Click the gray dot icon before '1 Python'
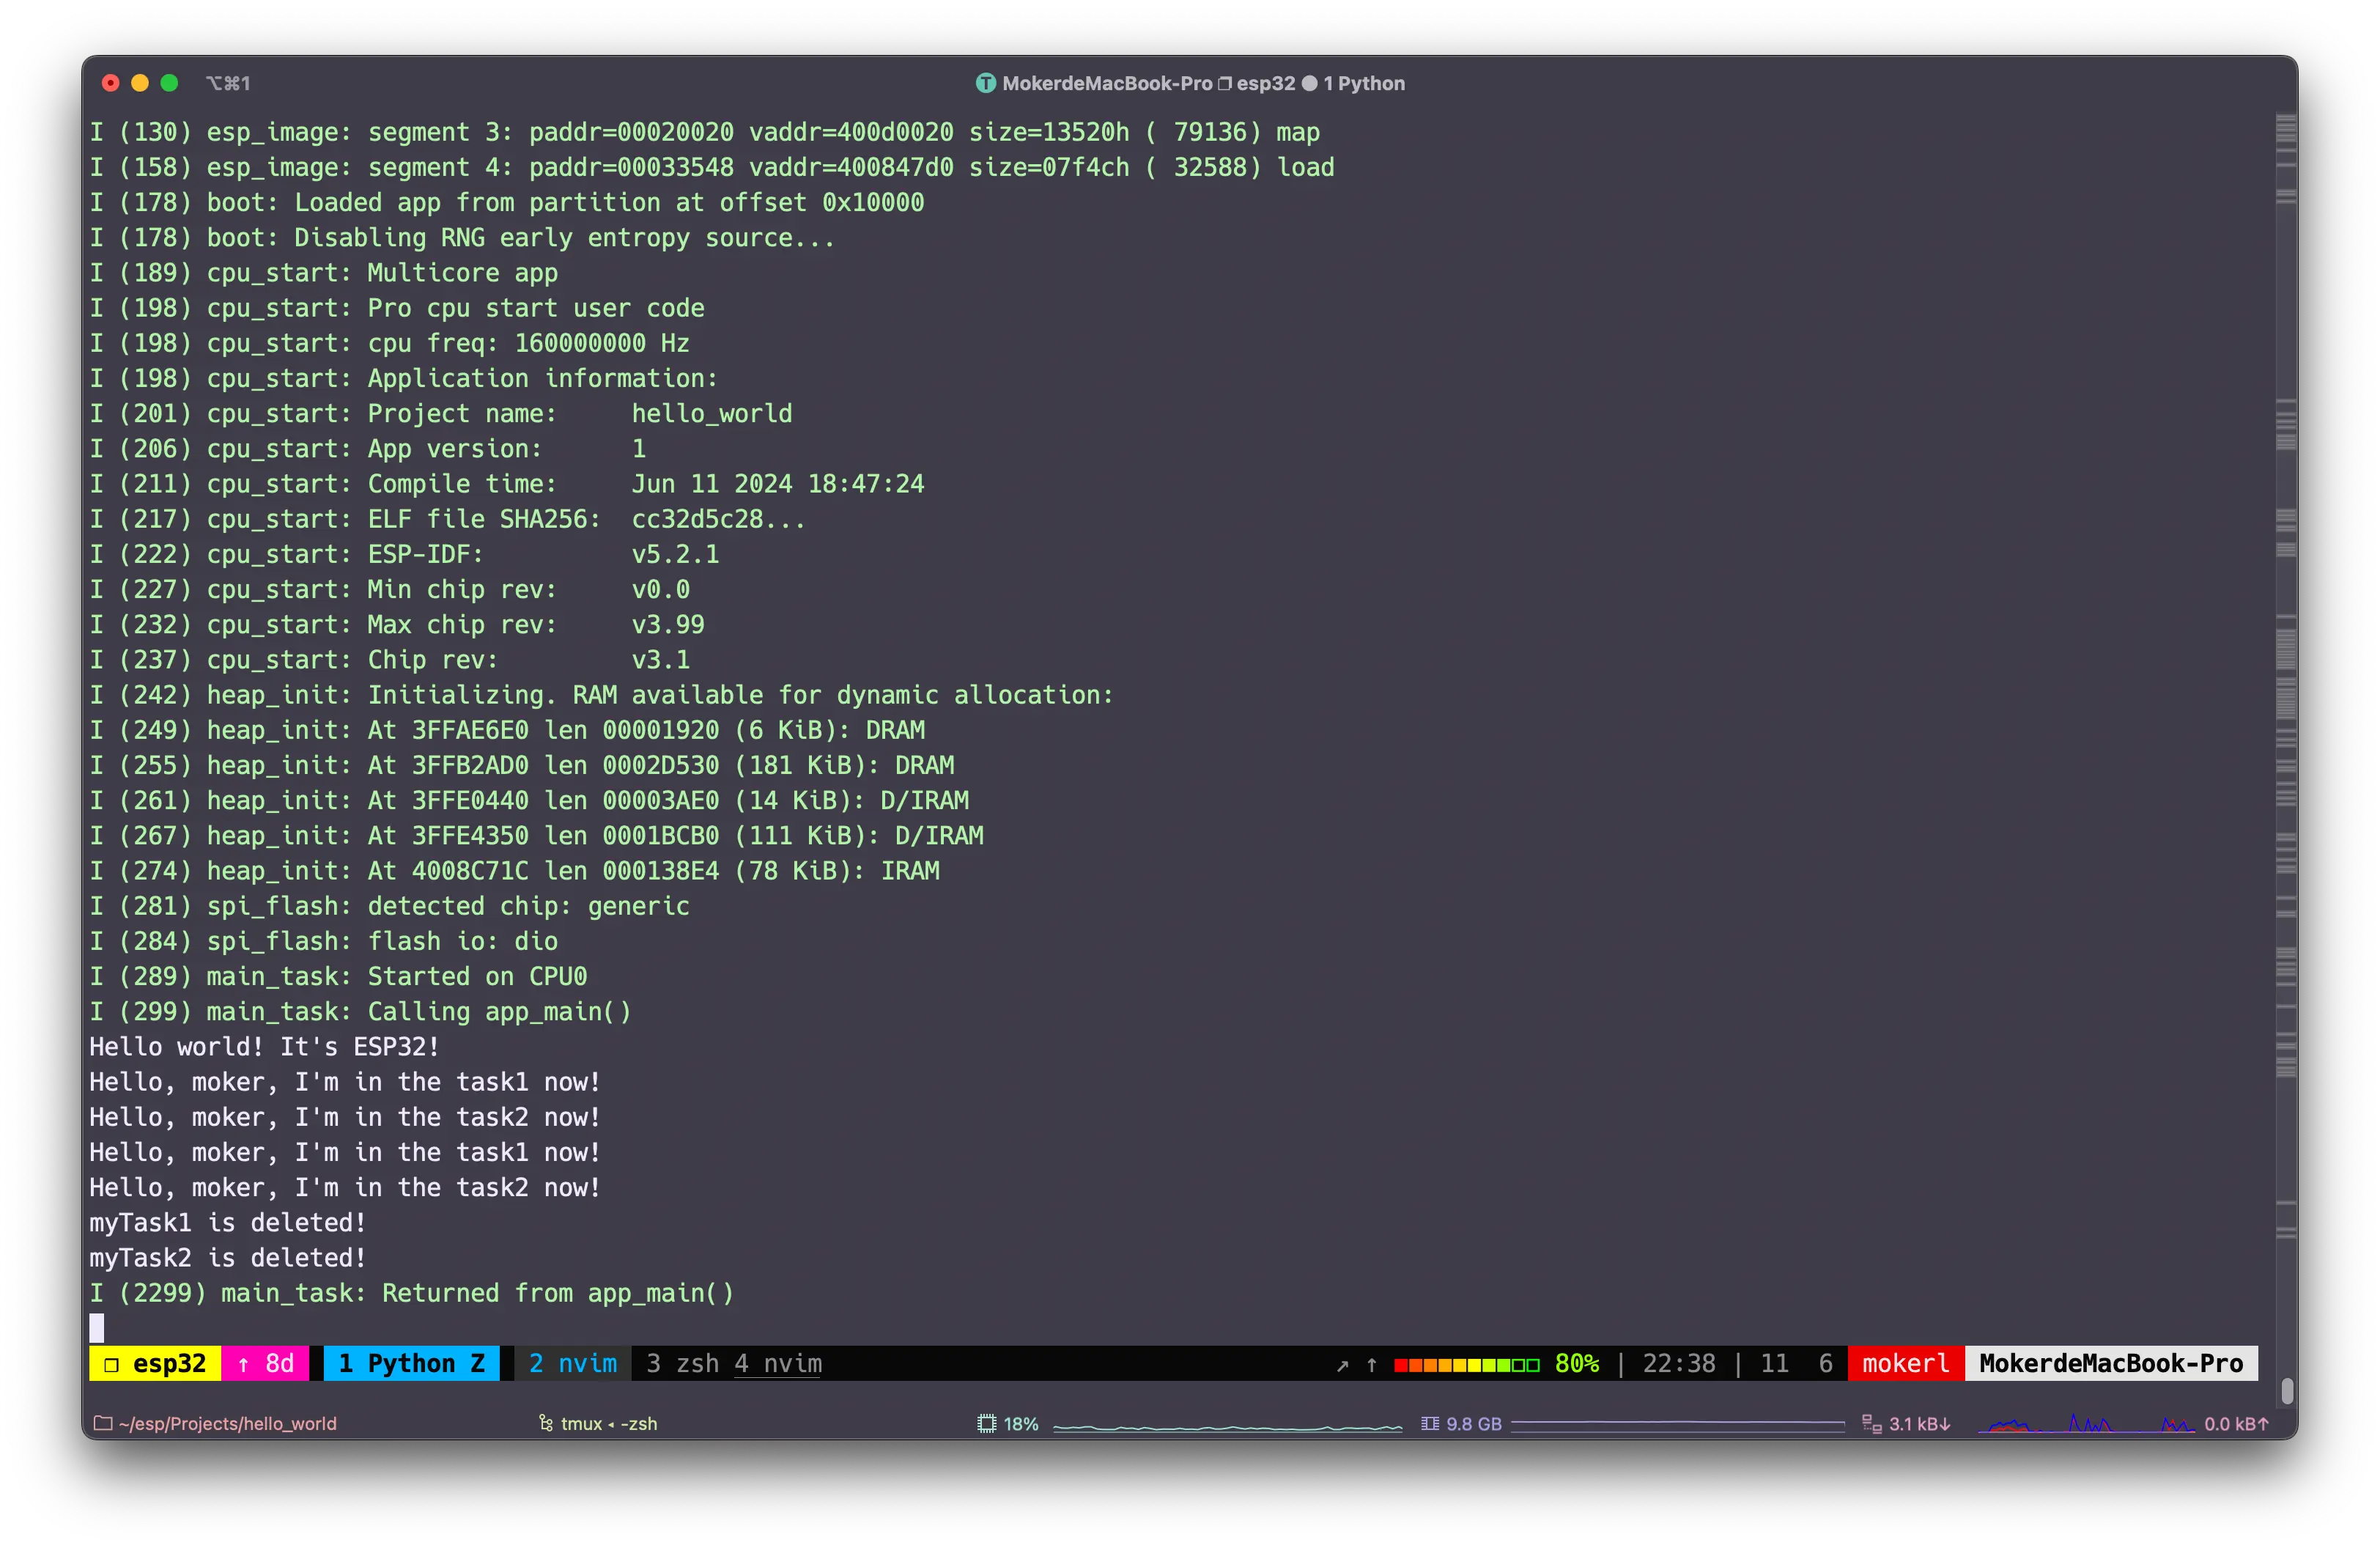Image resolution: width=2380 pixels, height=1548 pixels. point(1309,83)
